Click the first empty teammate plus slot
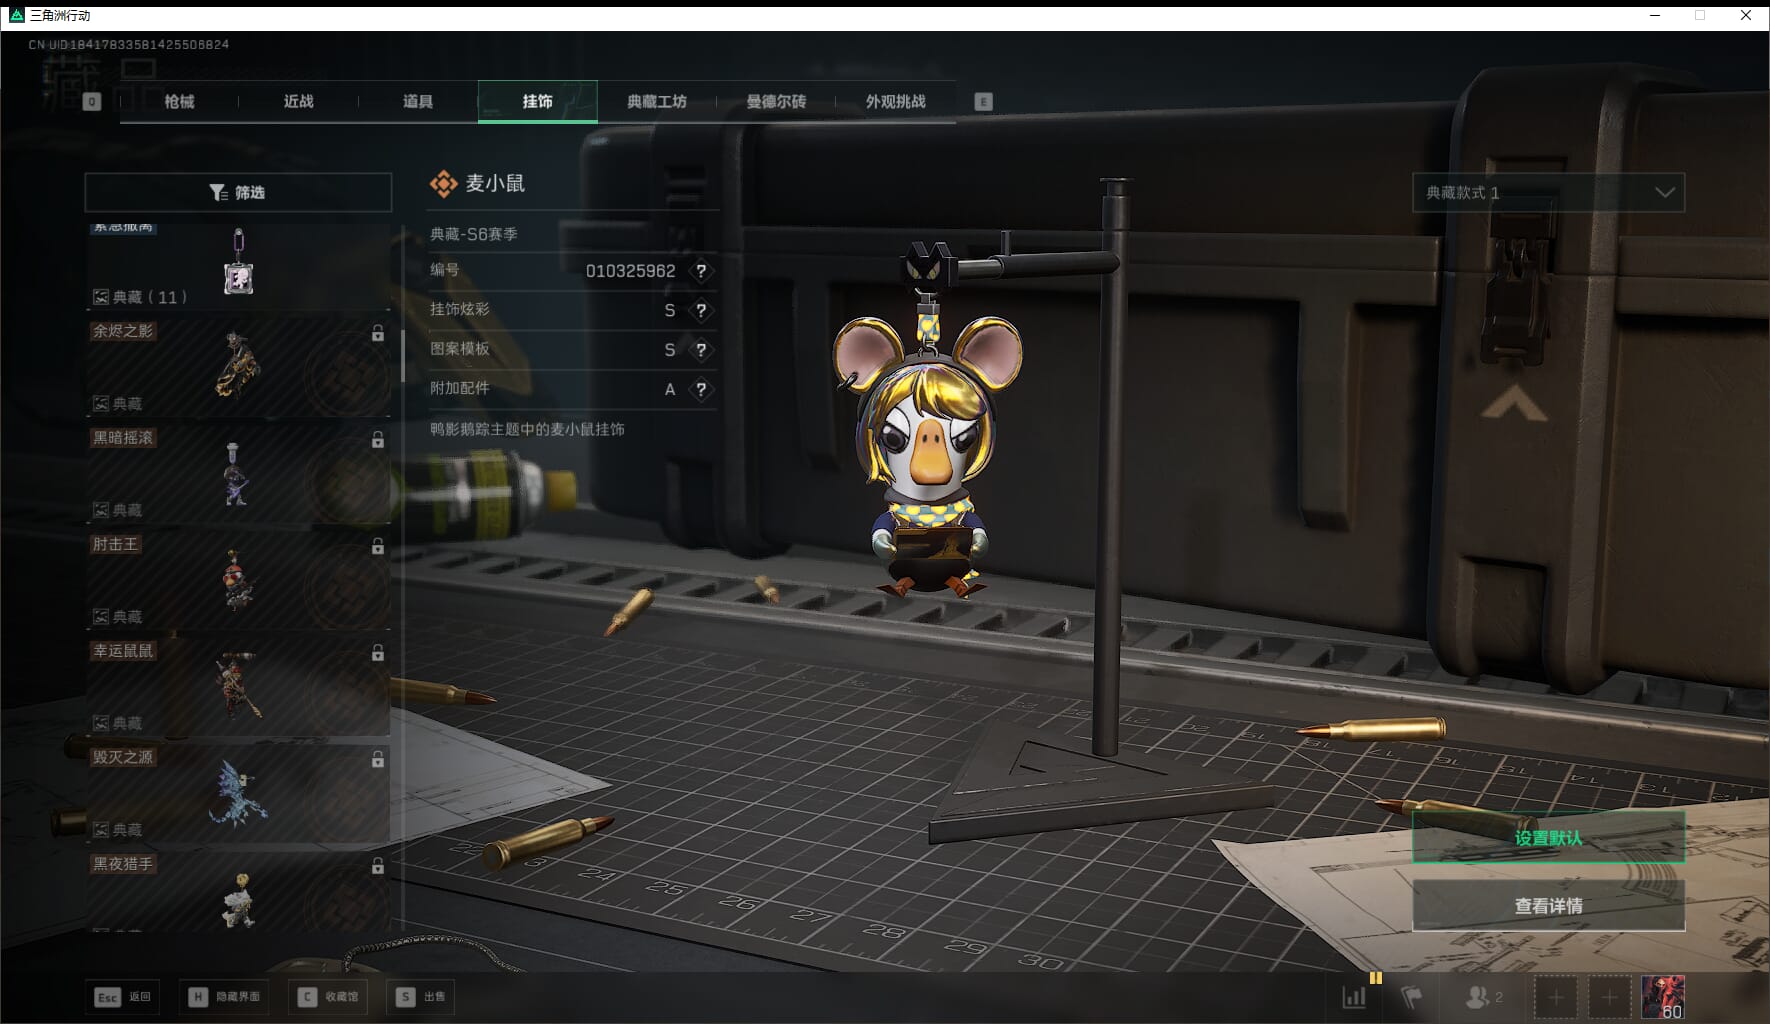This screenshot has height=1024, width=1770. (x=1556, y=997)
